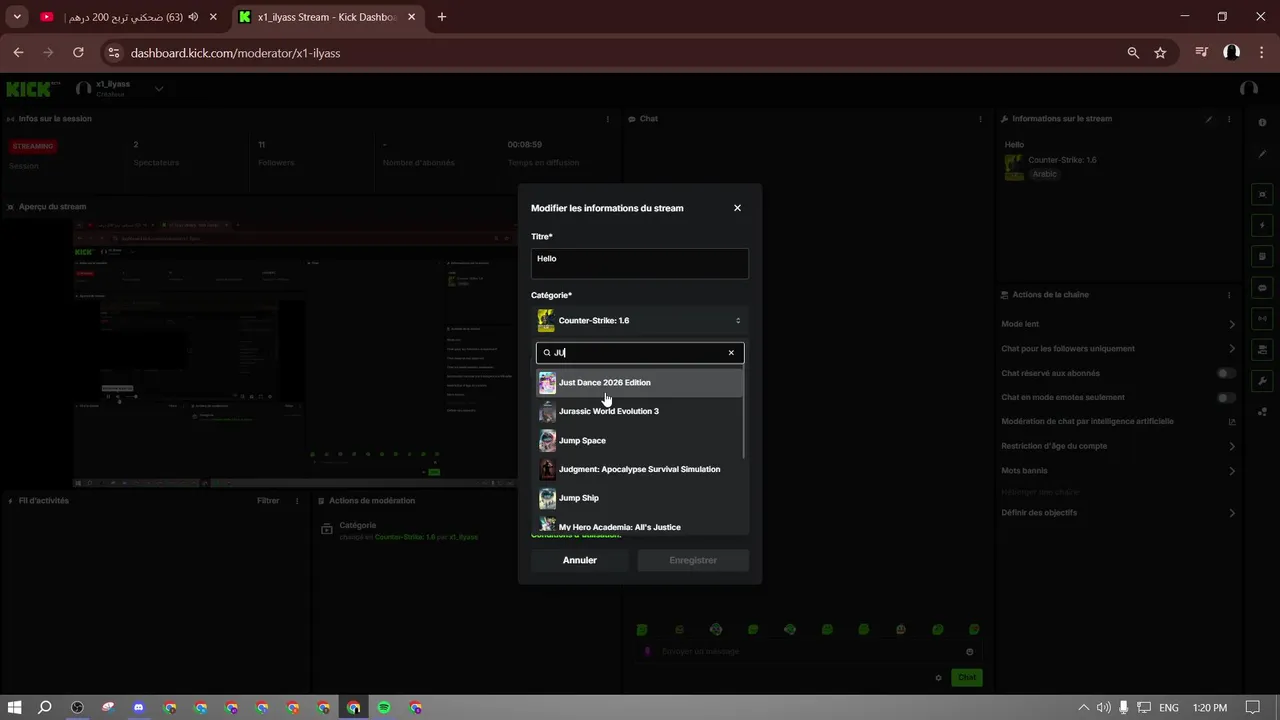Click the lightning bolt sidebar icon
The image size is (1280, 720).
[x=1262, y=225]
